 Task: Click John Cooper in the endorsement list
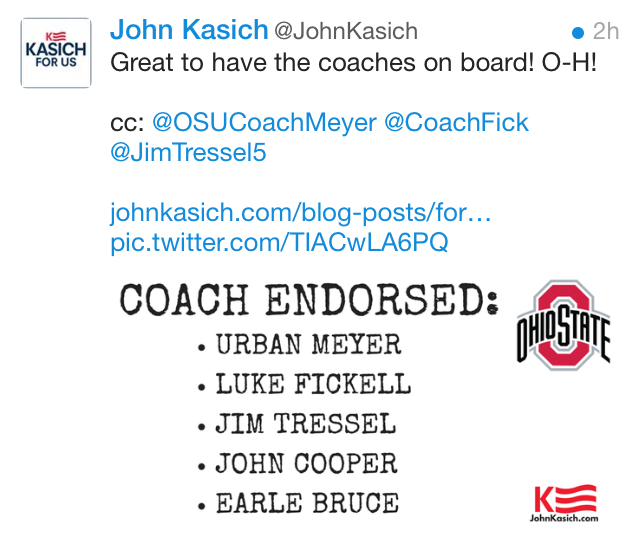[x=306, y=463]
